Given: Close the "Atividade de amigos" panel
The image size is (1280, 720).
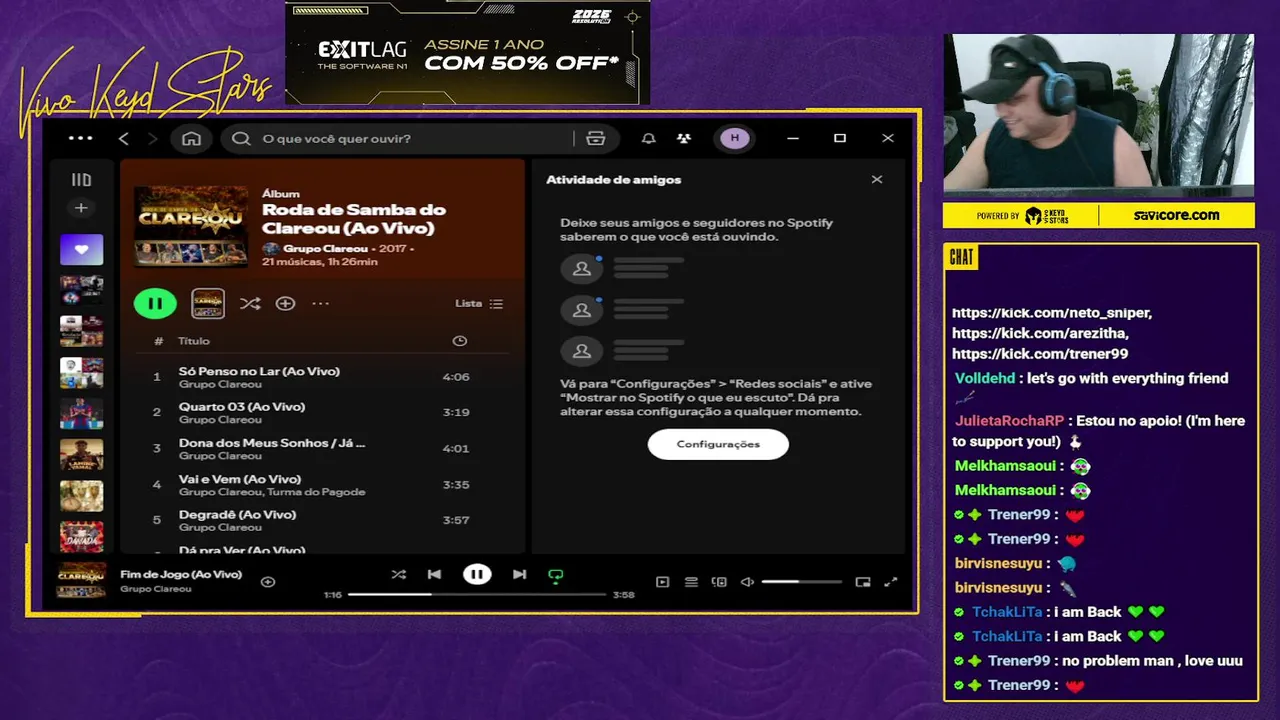Looking at the screenshot, I should (x=877, y=180).
